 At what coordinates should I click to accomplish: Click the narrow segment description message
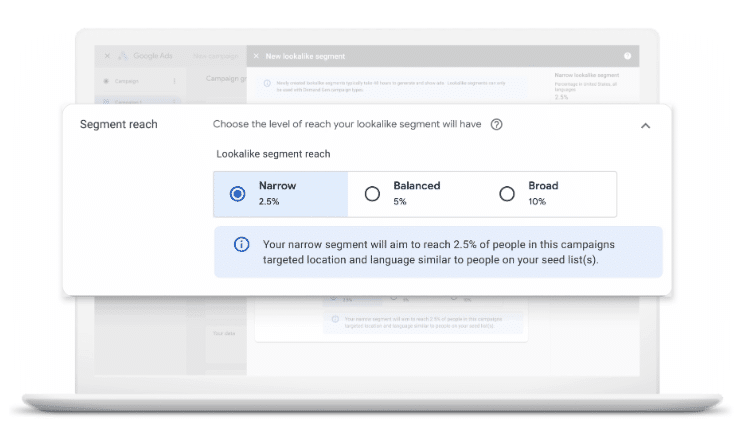point(438,252)
